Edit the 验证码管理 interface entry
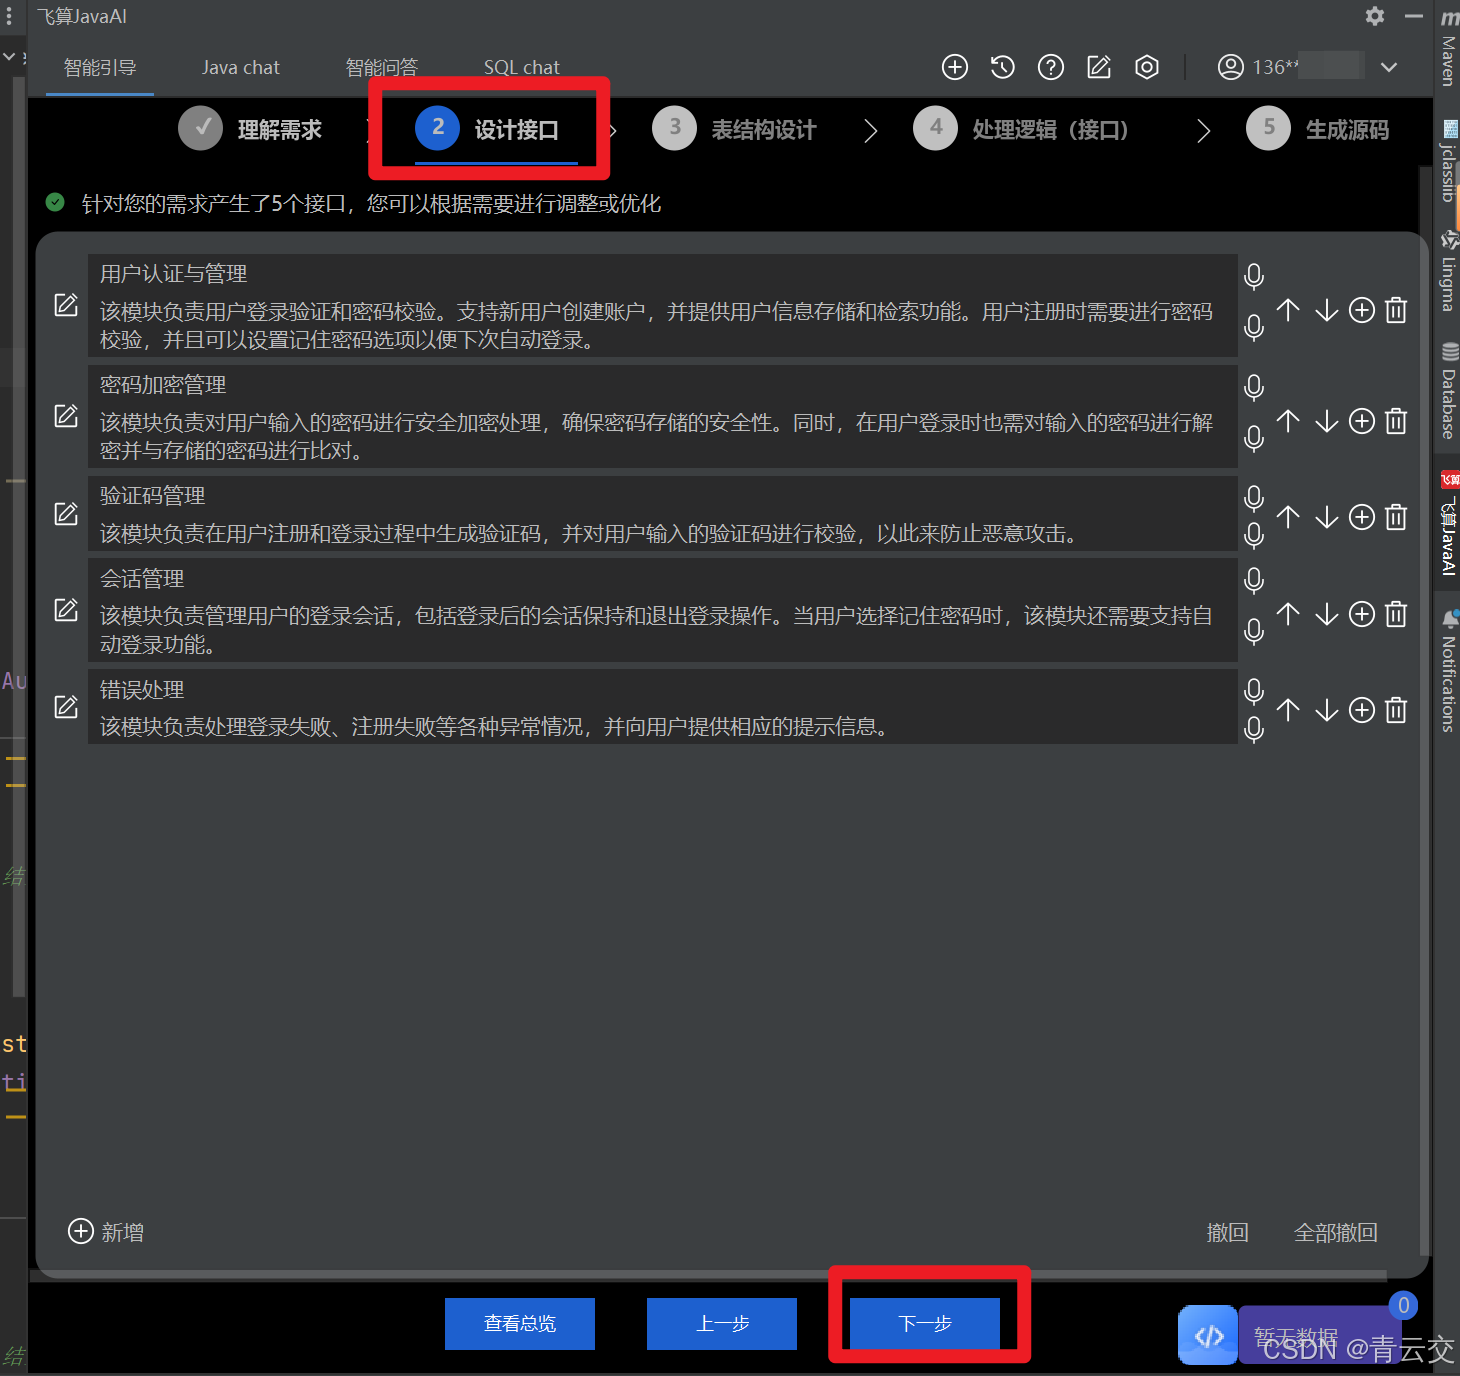Screen dimensions: 1460x1376 (66, 514)
